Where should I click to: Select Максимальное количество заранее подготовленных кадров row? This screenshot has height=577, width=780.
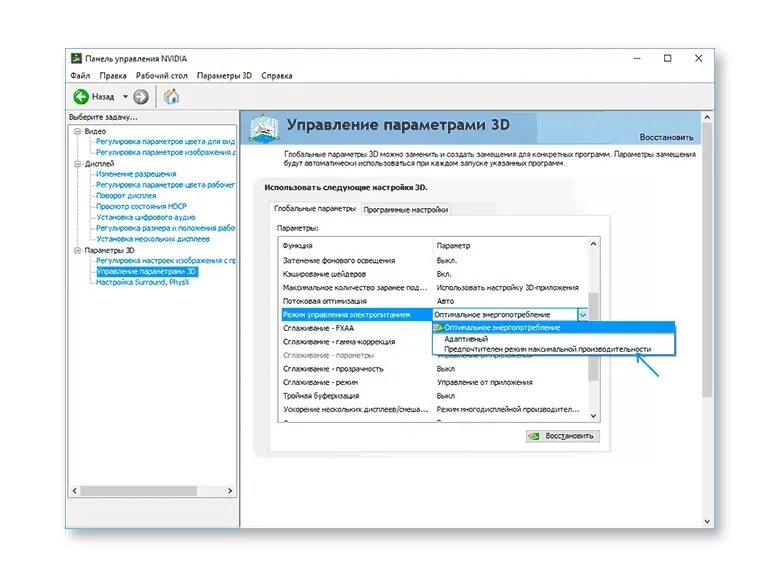pyautogui.click(x=433, y=288)
